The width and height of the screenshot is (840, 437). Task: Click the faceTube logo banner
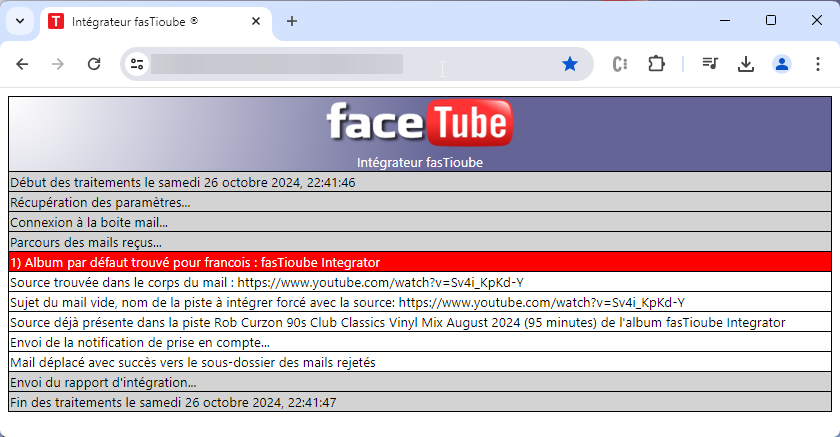click(419, 124)
